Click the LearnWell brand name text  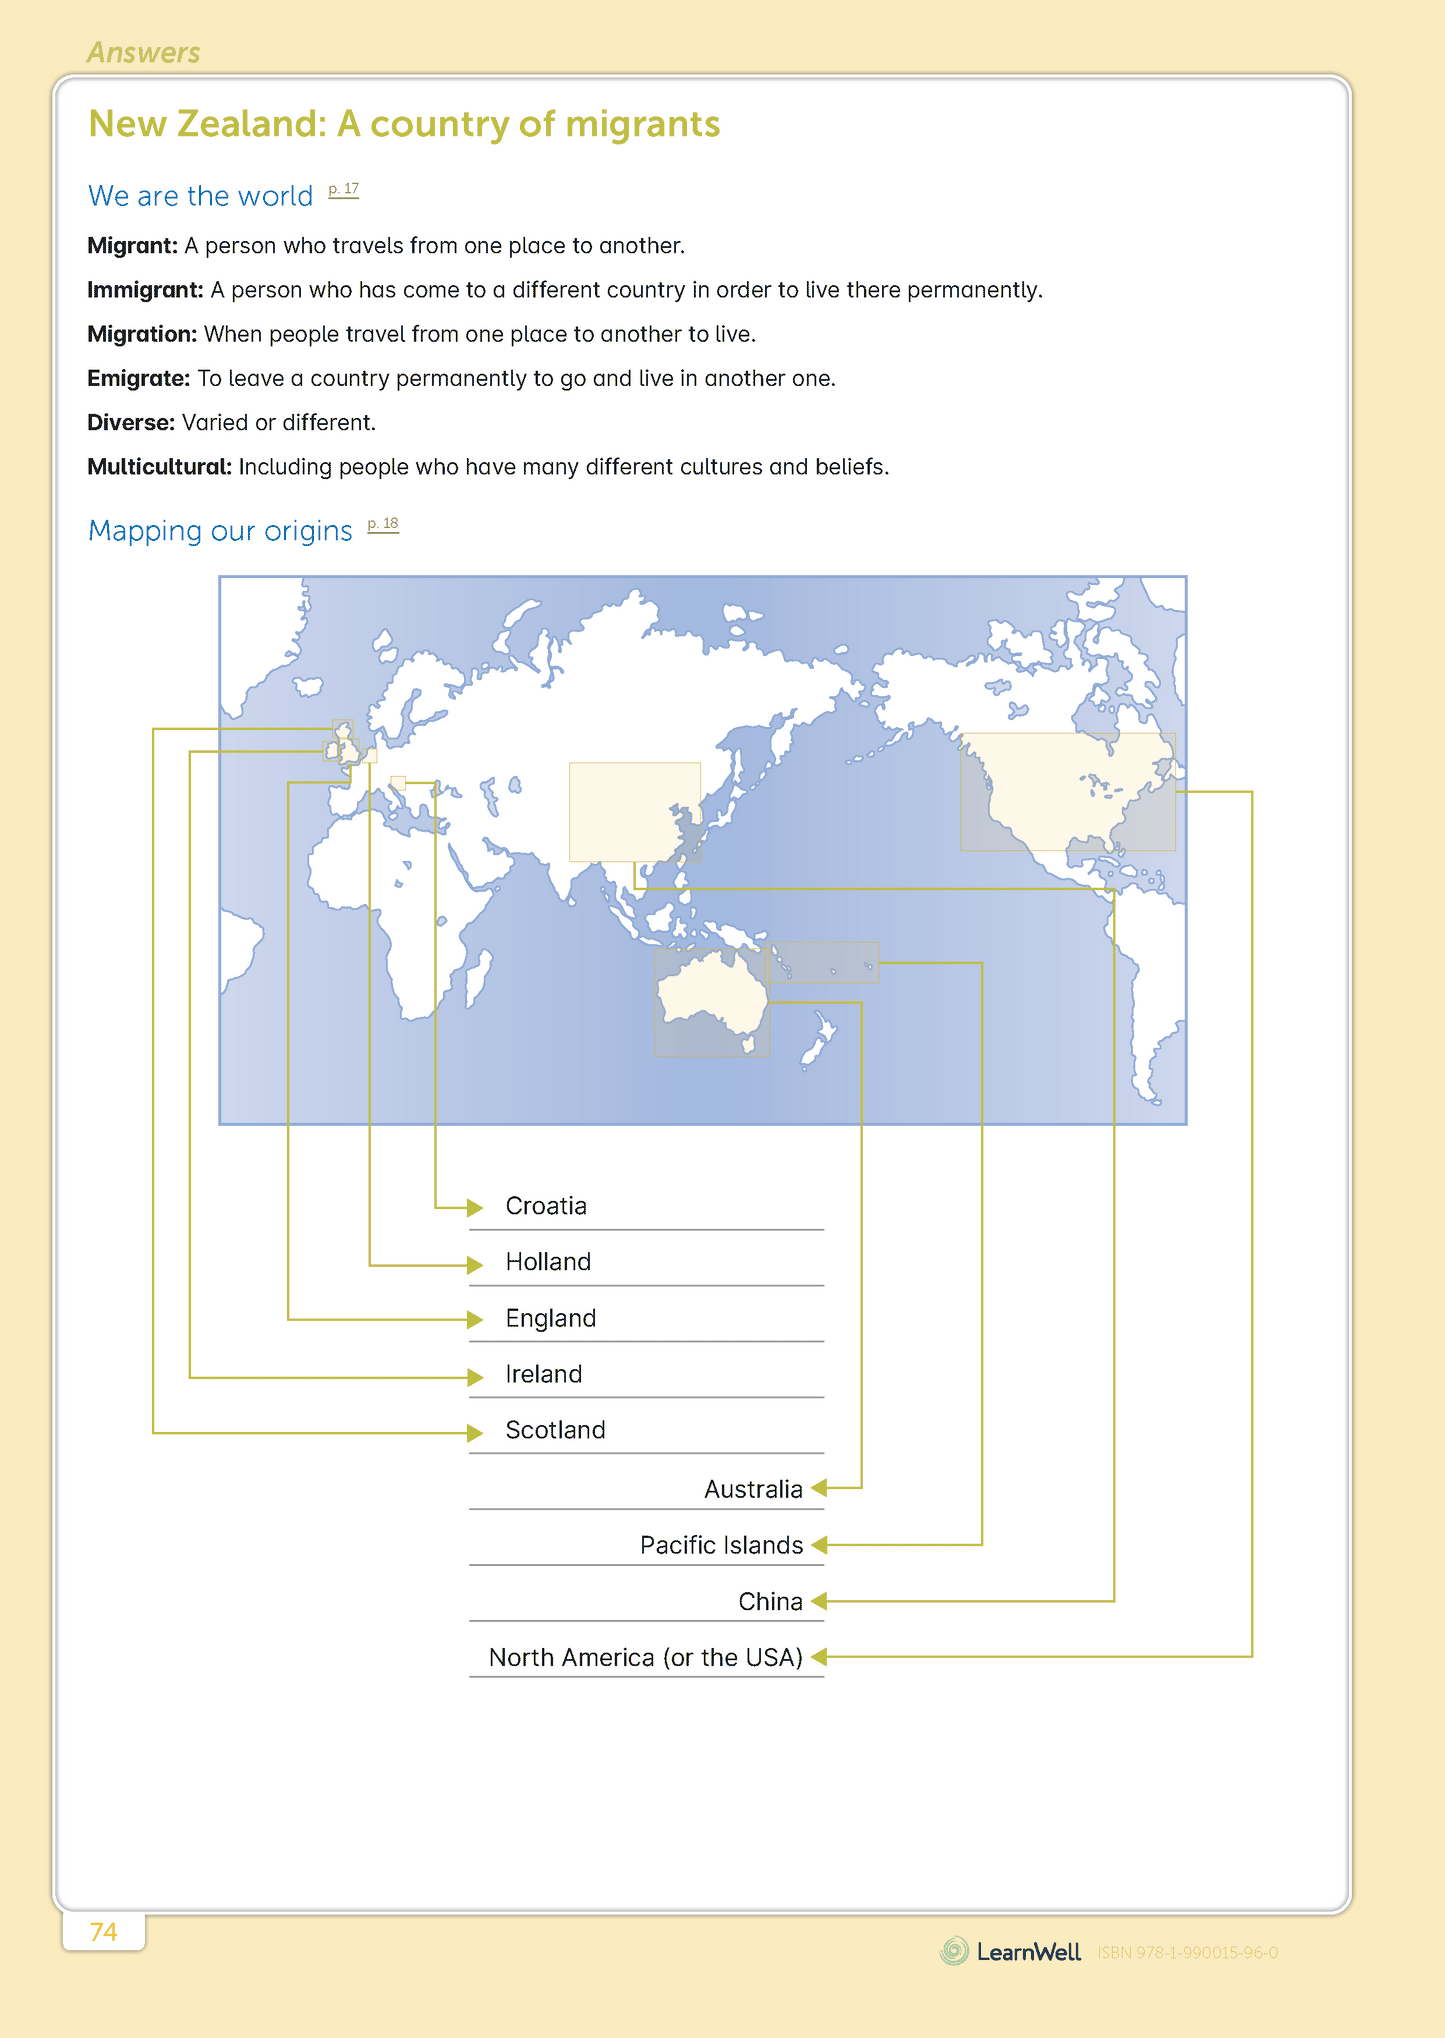click(1029, 1951)
